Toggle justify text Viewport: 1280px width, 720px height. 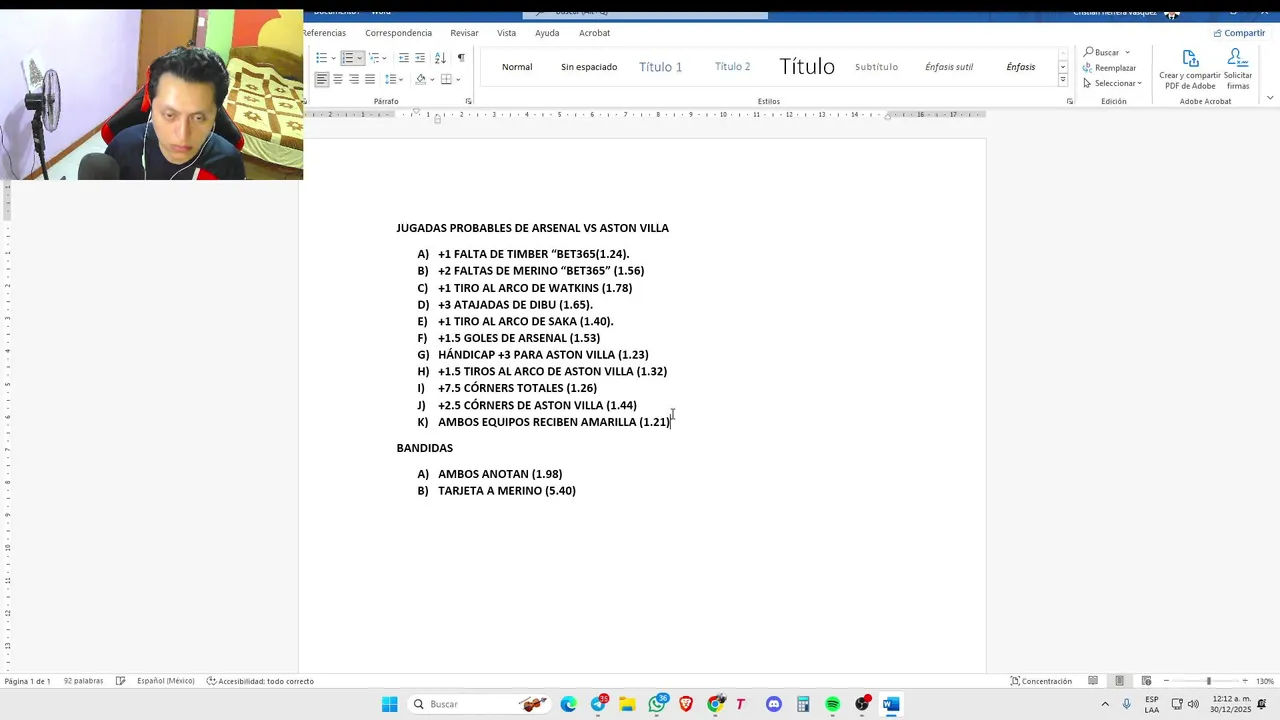[370, 79]
